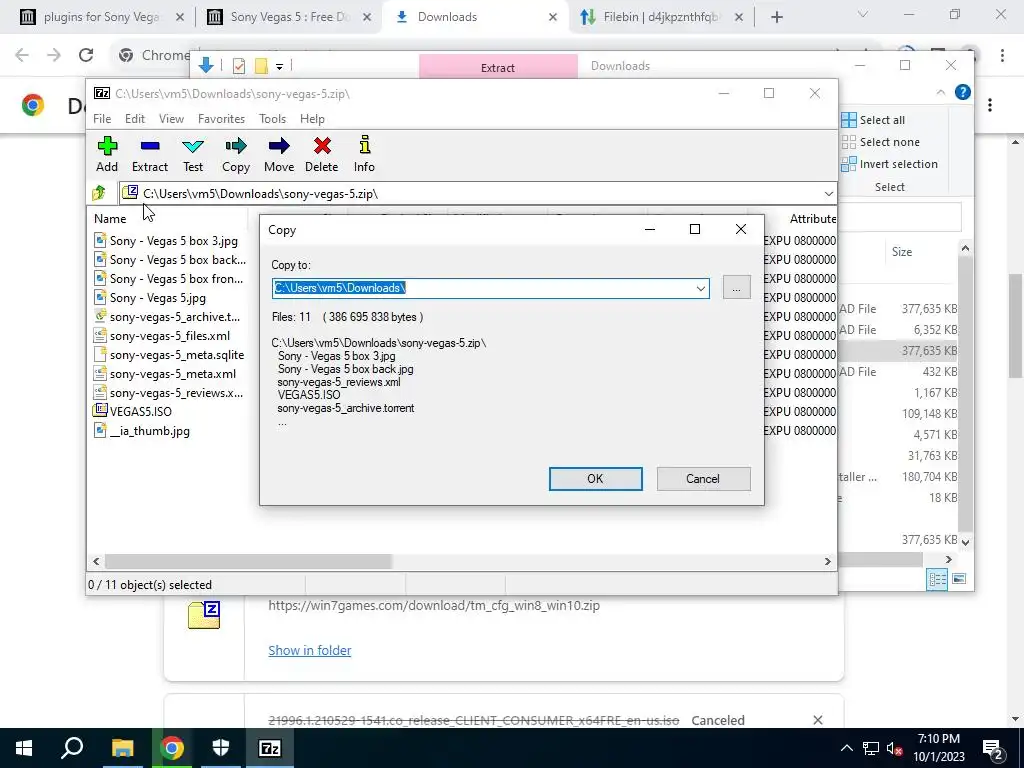Click the muted volume tray icon
1024x768 pixels.
tap(894, 748)
